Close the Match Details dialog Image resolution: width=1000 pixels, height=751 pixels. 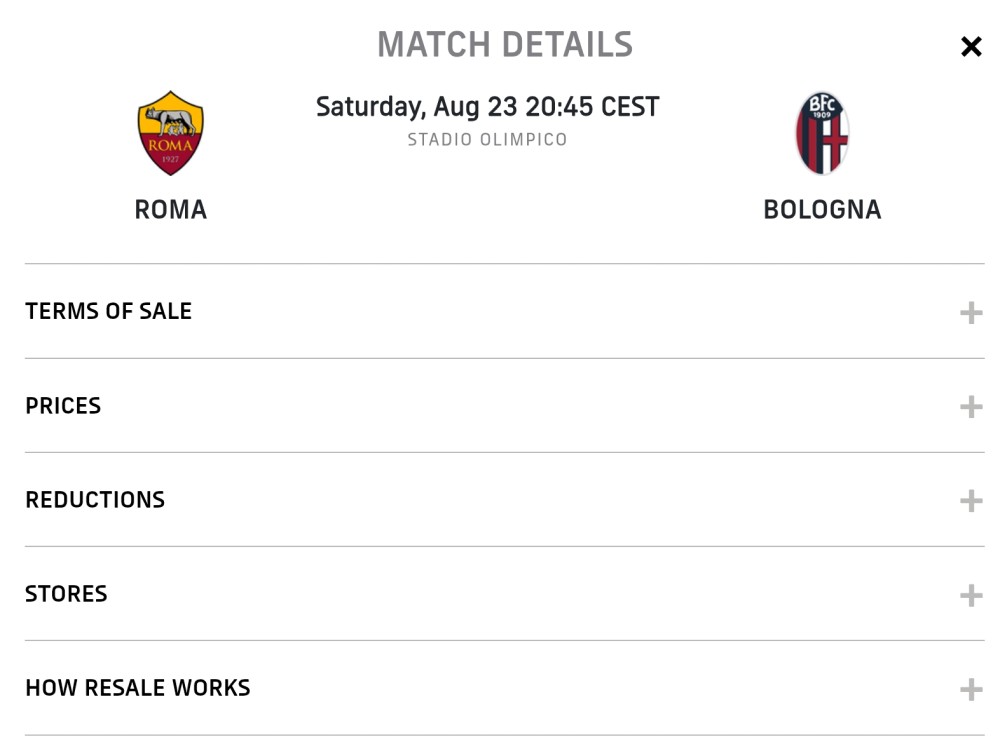pyautogui.click(x=971, y=47)
